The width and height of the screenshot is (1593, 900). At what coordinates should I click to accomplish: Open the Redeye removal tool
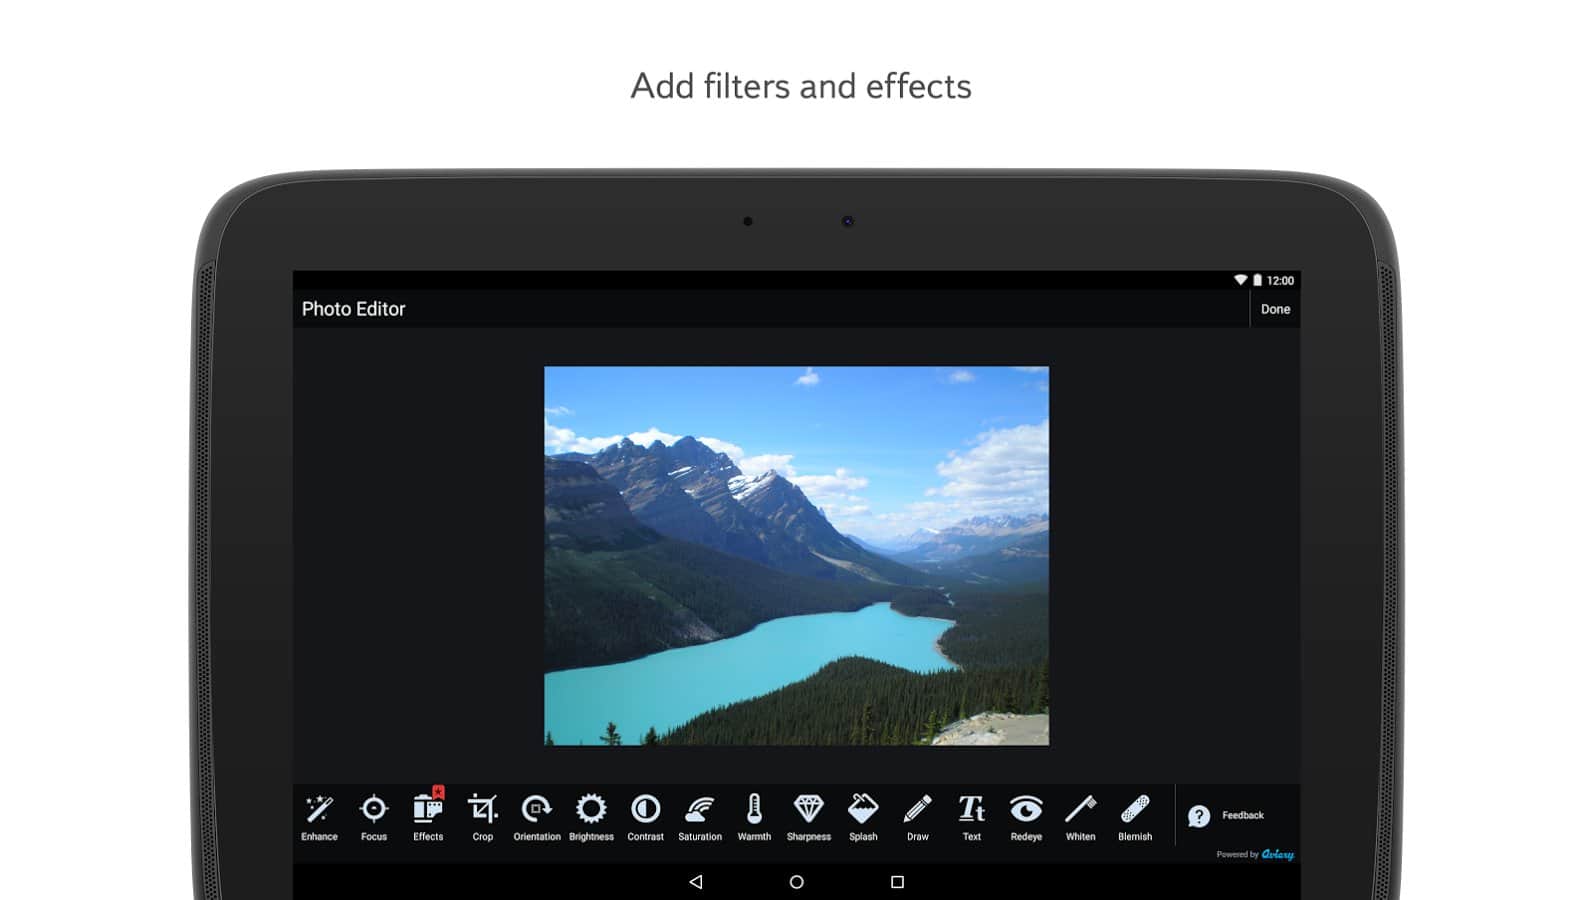click(x=1026, y=816)
